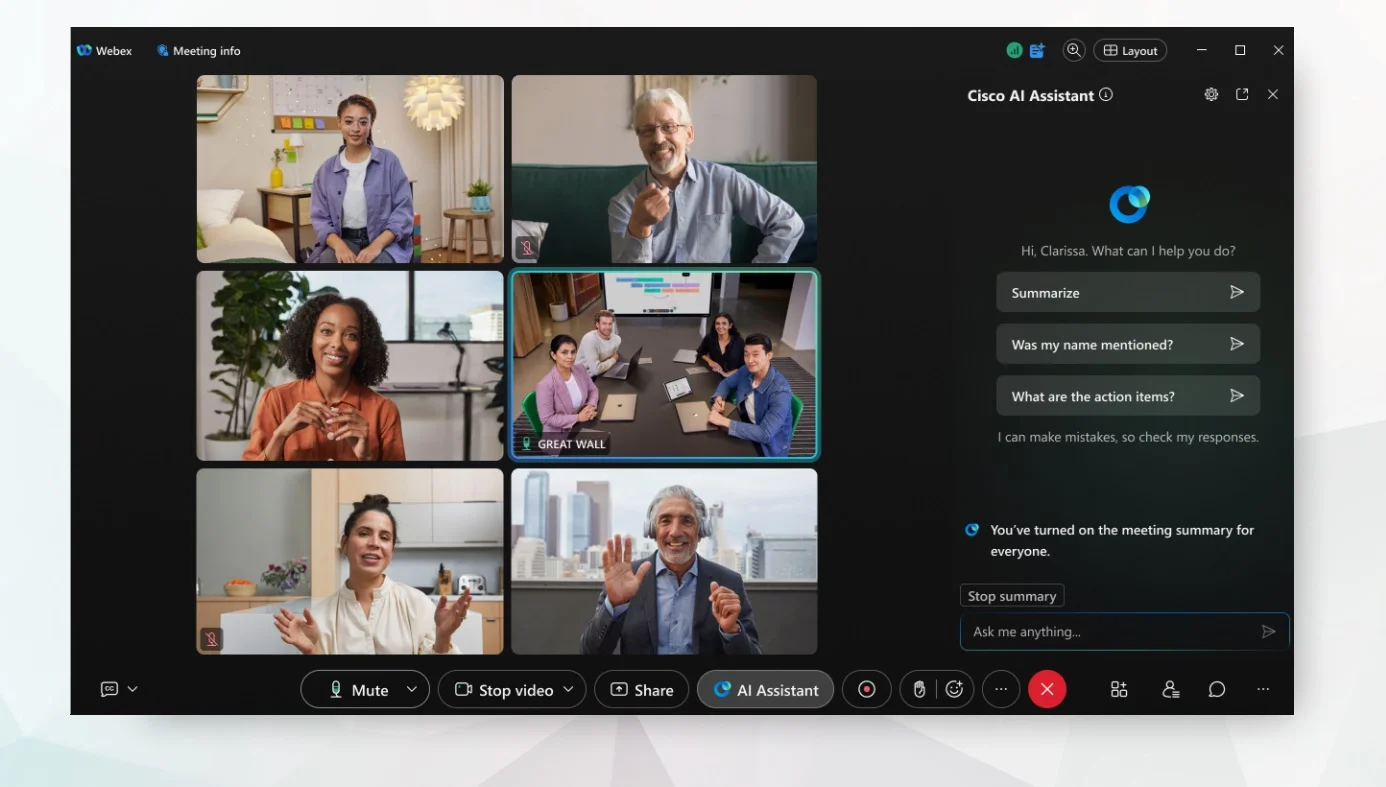Show the Participants panel icon
This screenshot has height=787, width=1386.
tap(1169, 689)
